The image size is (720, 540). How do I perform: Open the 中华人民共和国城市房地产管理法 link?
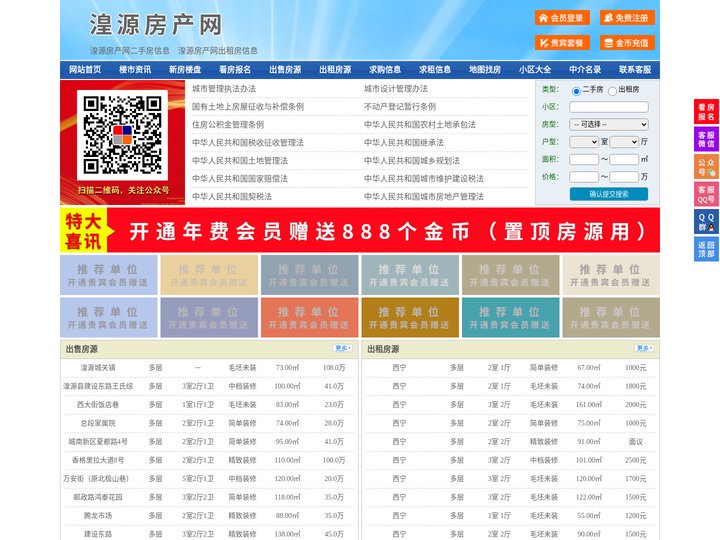click(424, 197)
